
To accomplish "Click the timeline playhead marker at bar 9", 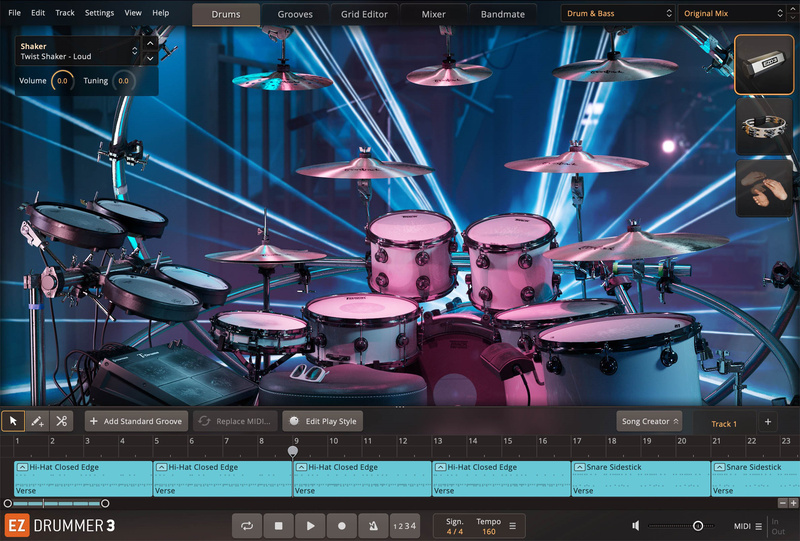I will (x=292, y=452).
